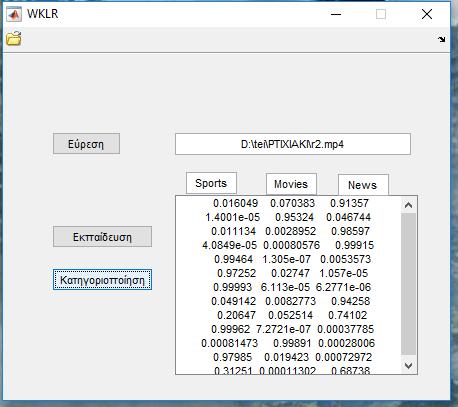Select the value 0.98597 in results

point(350,231)
